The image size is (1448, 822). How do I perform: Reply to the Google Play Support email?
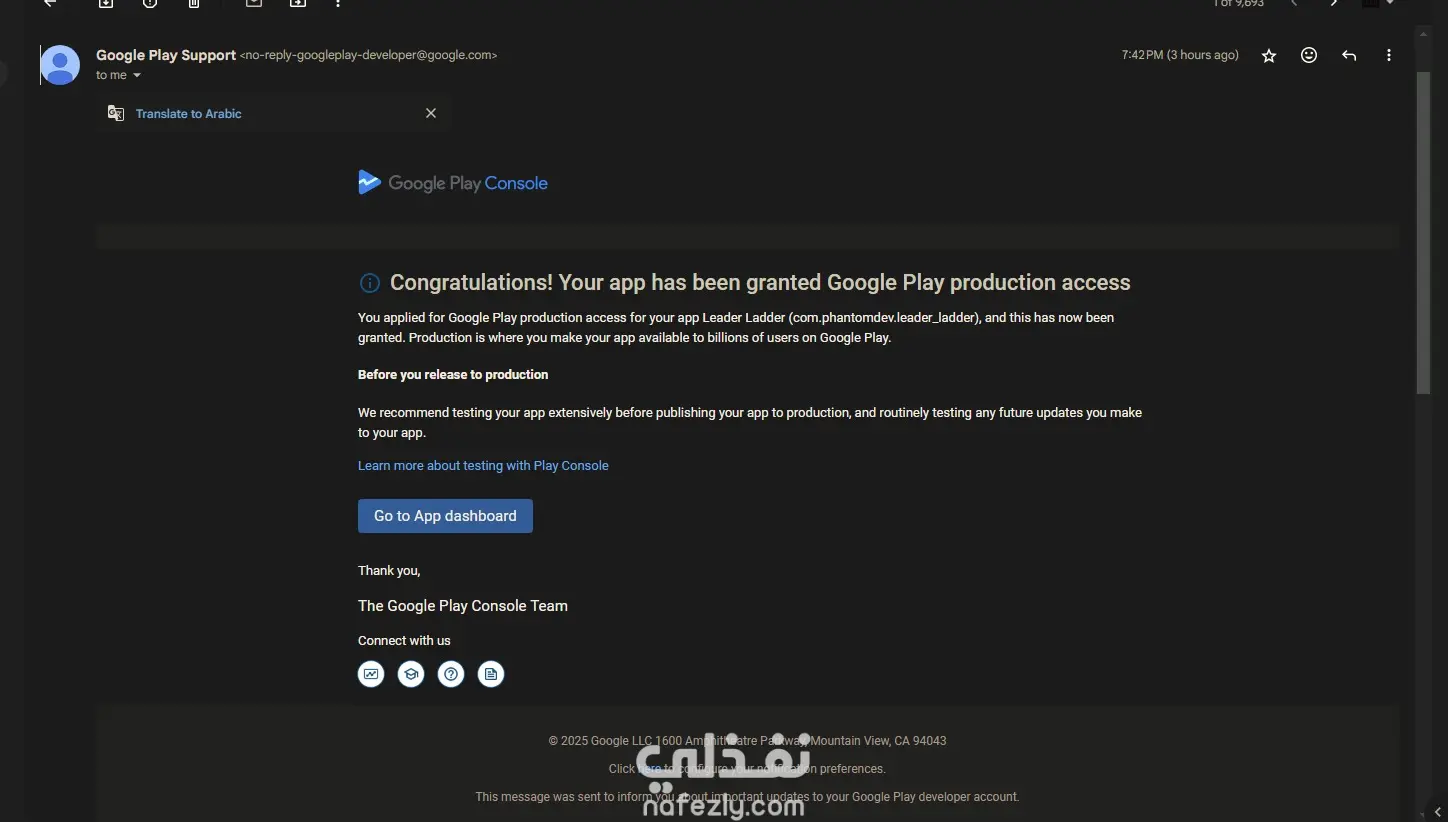[1349, 56]
